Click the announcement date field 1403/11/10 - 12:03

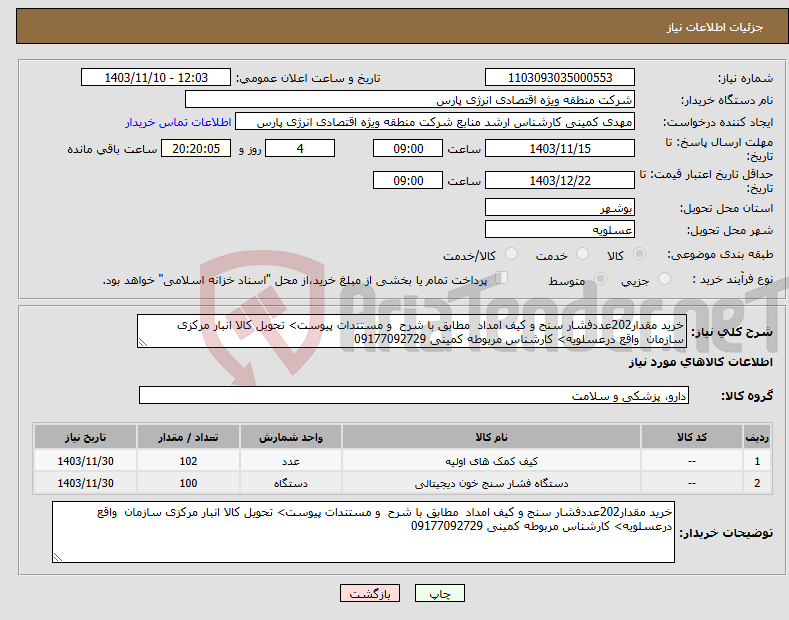(156, 78)
